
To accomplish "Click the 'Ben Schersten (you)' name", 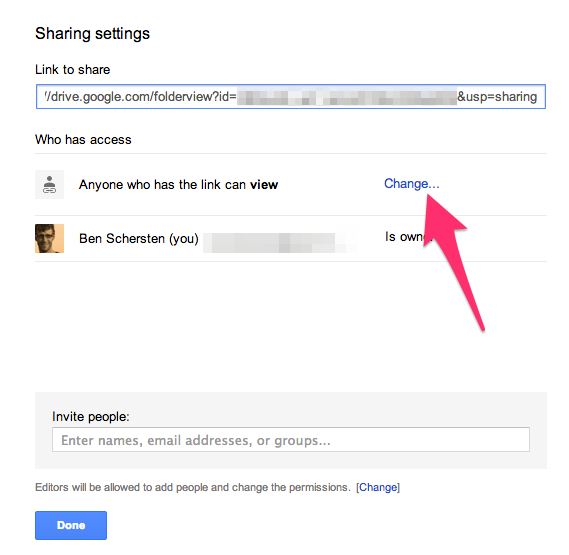I will click(x=139, y=239).
